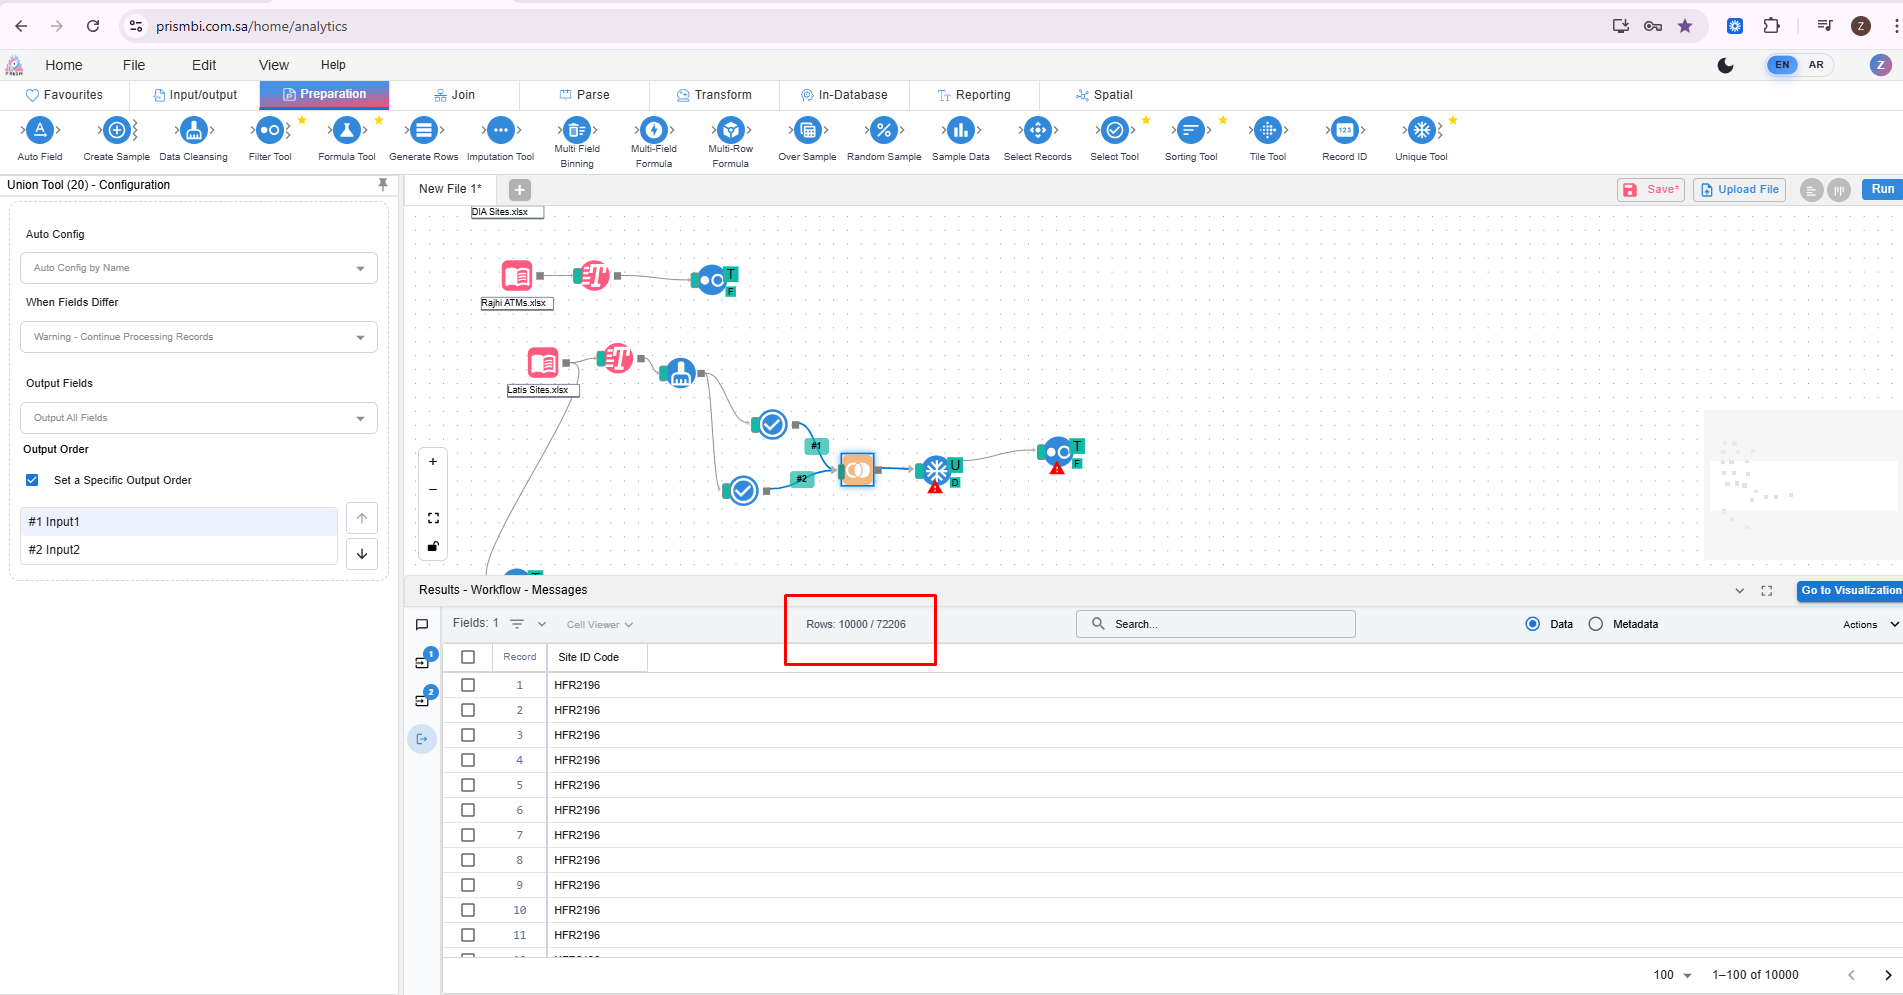Click the Filter Tool icon
This screenshot has width=1903, height=995.
tap(270, 131)
